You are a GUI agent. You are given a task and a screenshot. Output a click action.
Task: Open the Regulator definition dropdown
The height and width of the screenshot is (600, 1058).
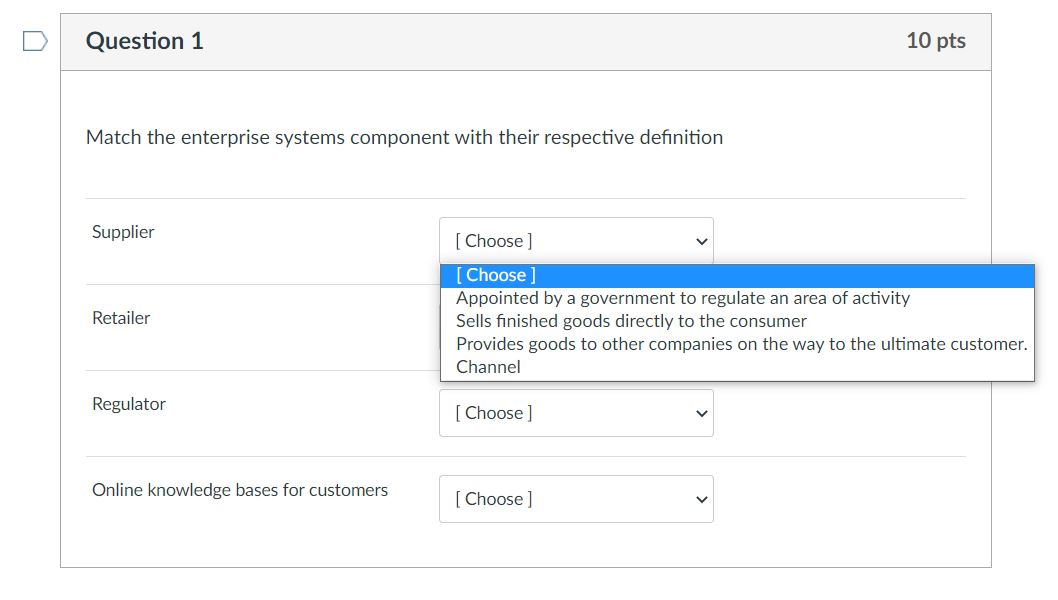tap(576, 412)
